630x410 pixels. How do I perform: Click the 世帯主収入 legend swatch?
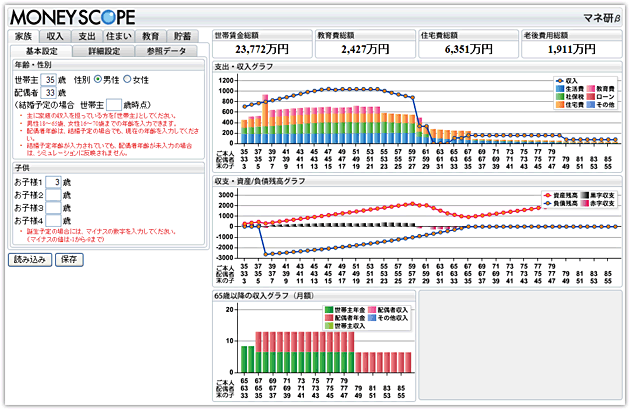(329, 326)
